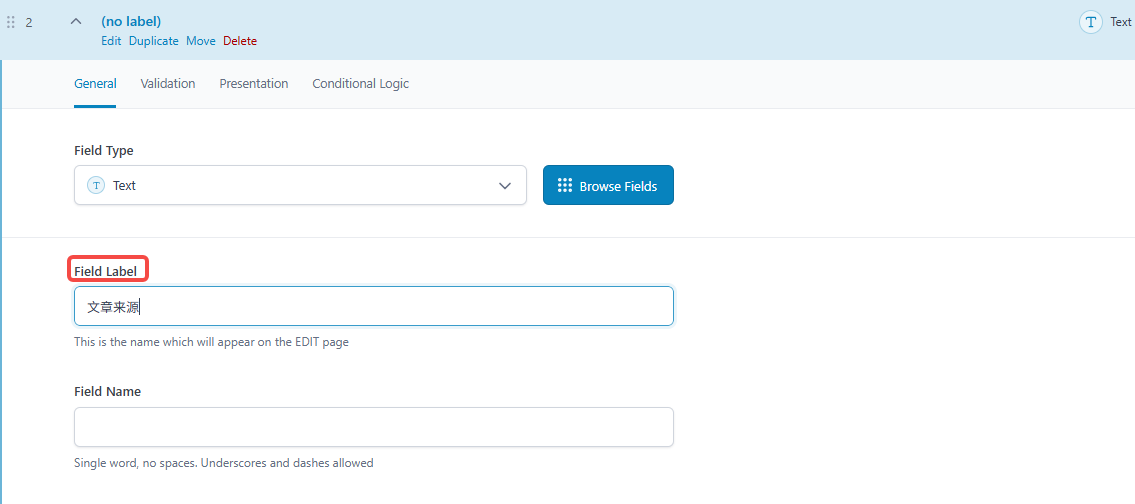Click the Field Type dropdown arrow
This screenshot has width=1135, height=504.
pos(505,186)
